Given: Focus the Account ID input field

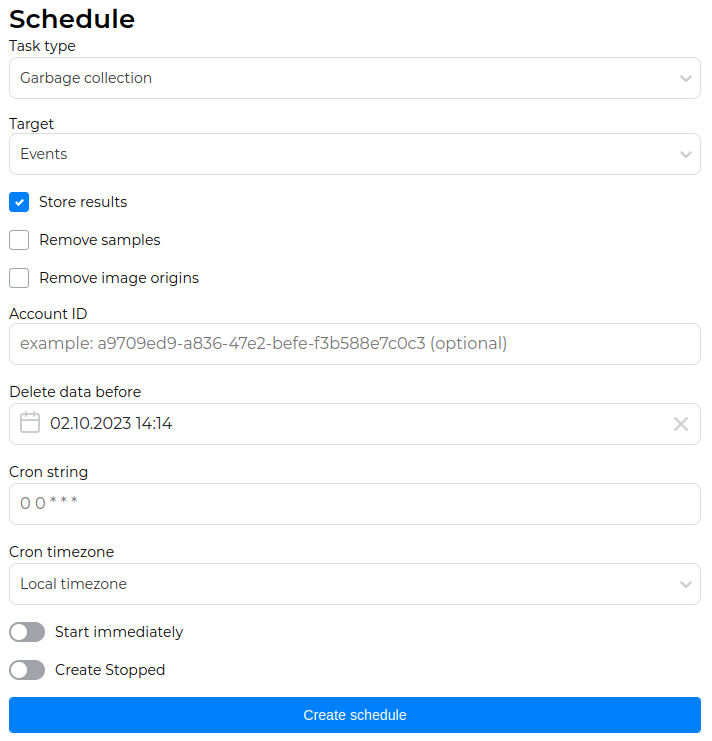Looking at the screenshot, I should click(355, 344).
